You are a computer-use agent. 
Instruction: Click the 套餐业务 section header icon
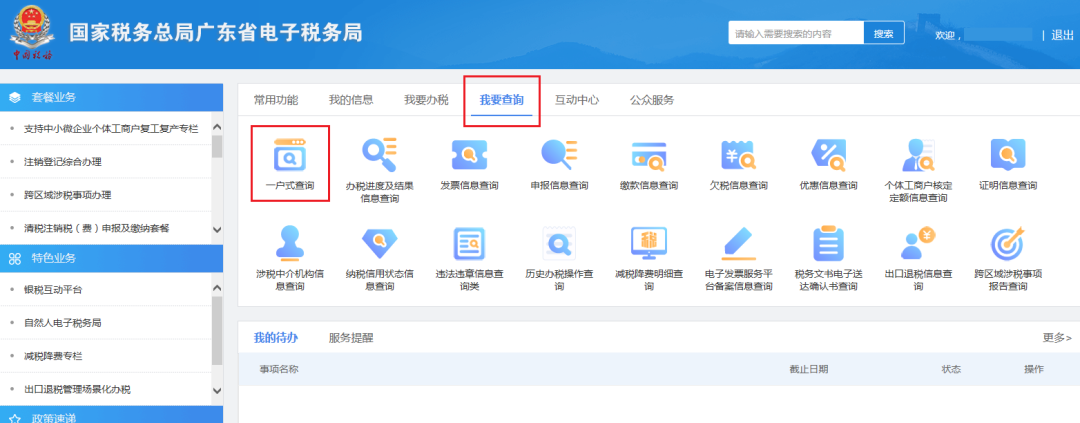[x=14, y=98]
